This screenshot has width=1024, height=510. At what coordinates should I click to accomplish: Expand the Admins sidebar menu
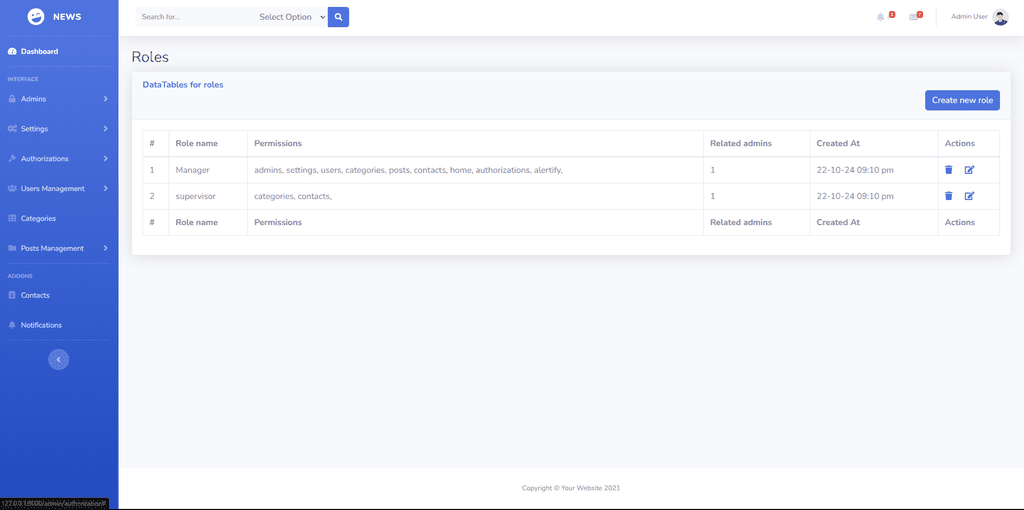click(59, 99)
